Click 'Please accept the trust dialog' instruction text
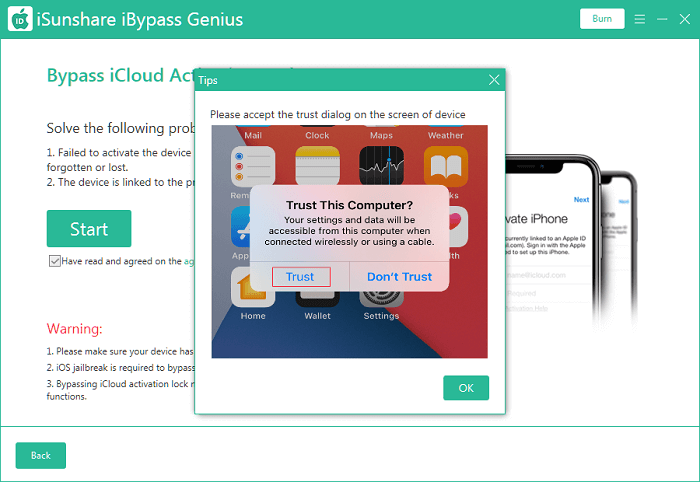 [x=338, y=114]
